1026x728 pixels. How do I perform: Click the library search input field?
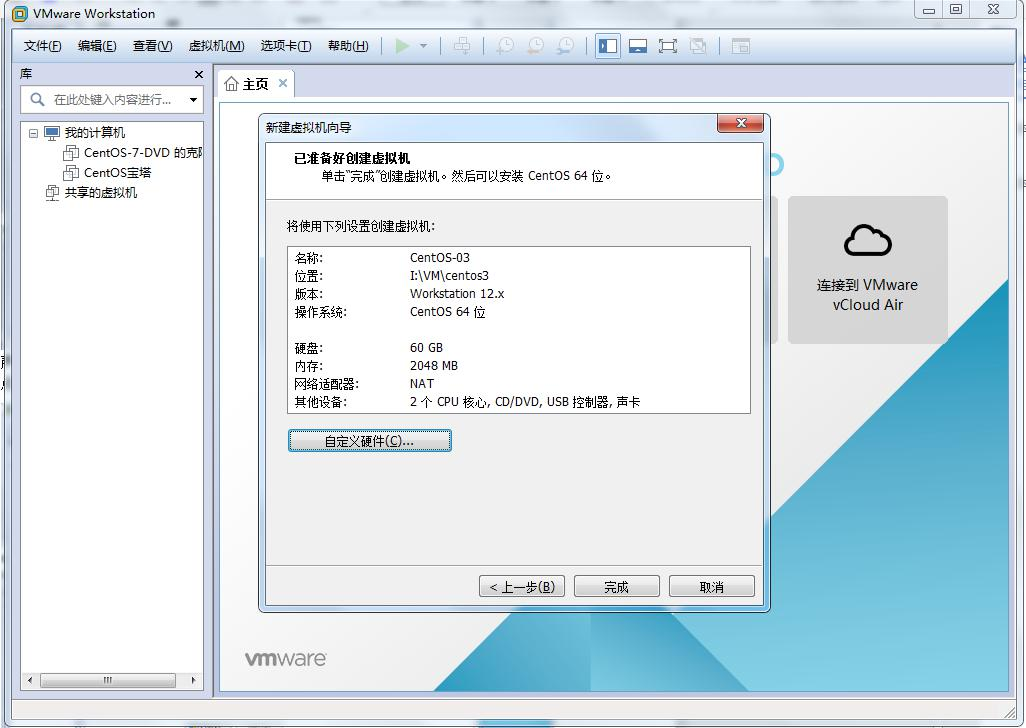112,99
